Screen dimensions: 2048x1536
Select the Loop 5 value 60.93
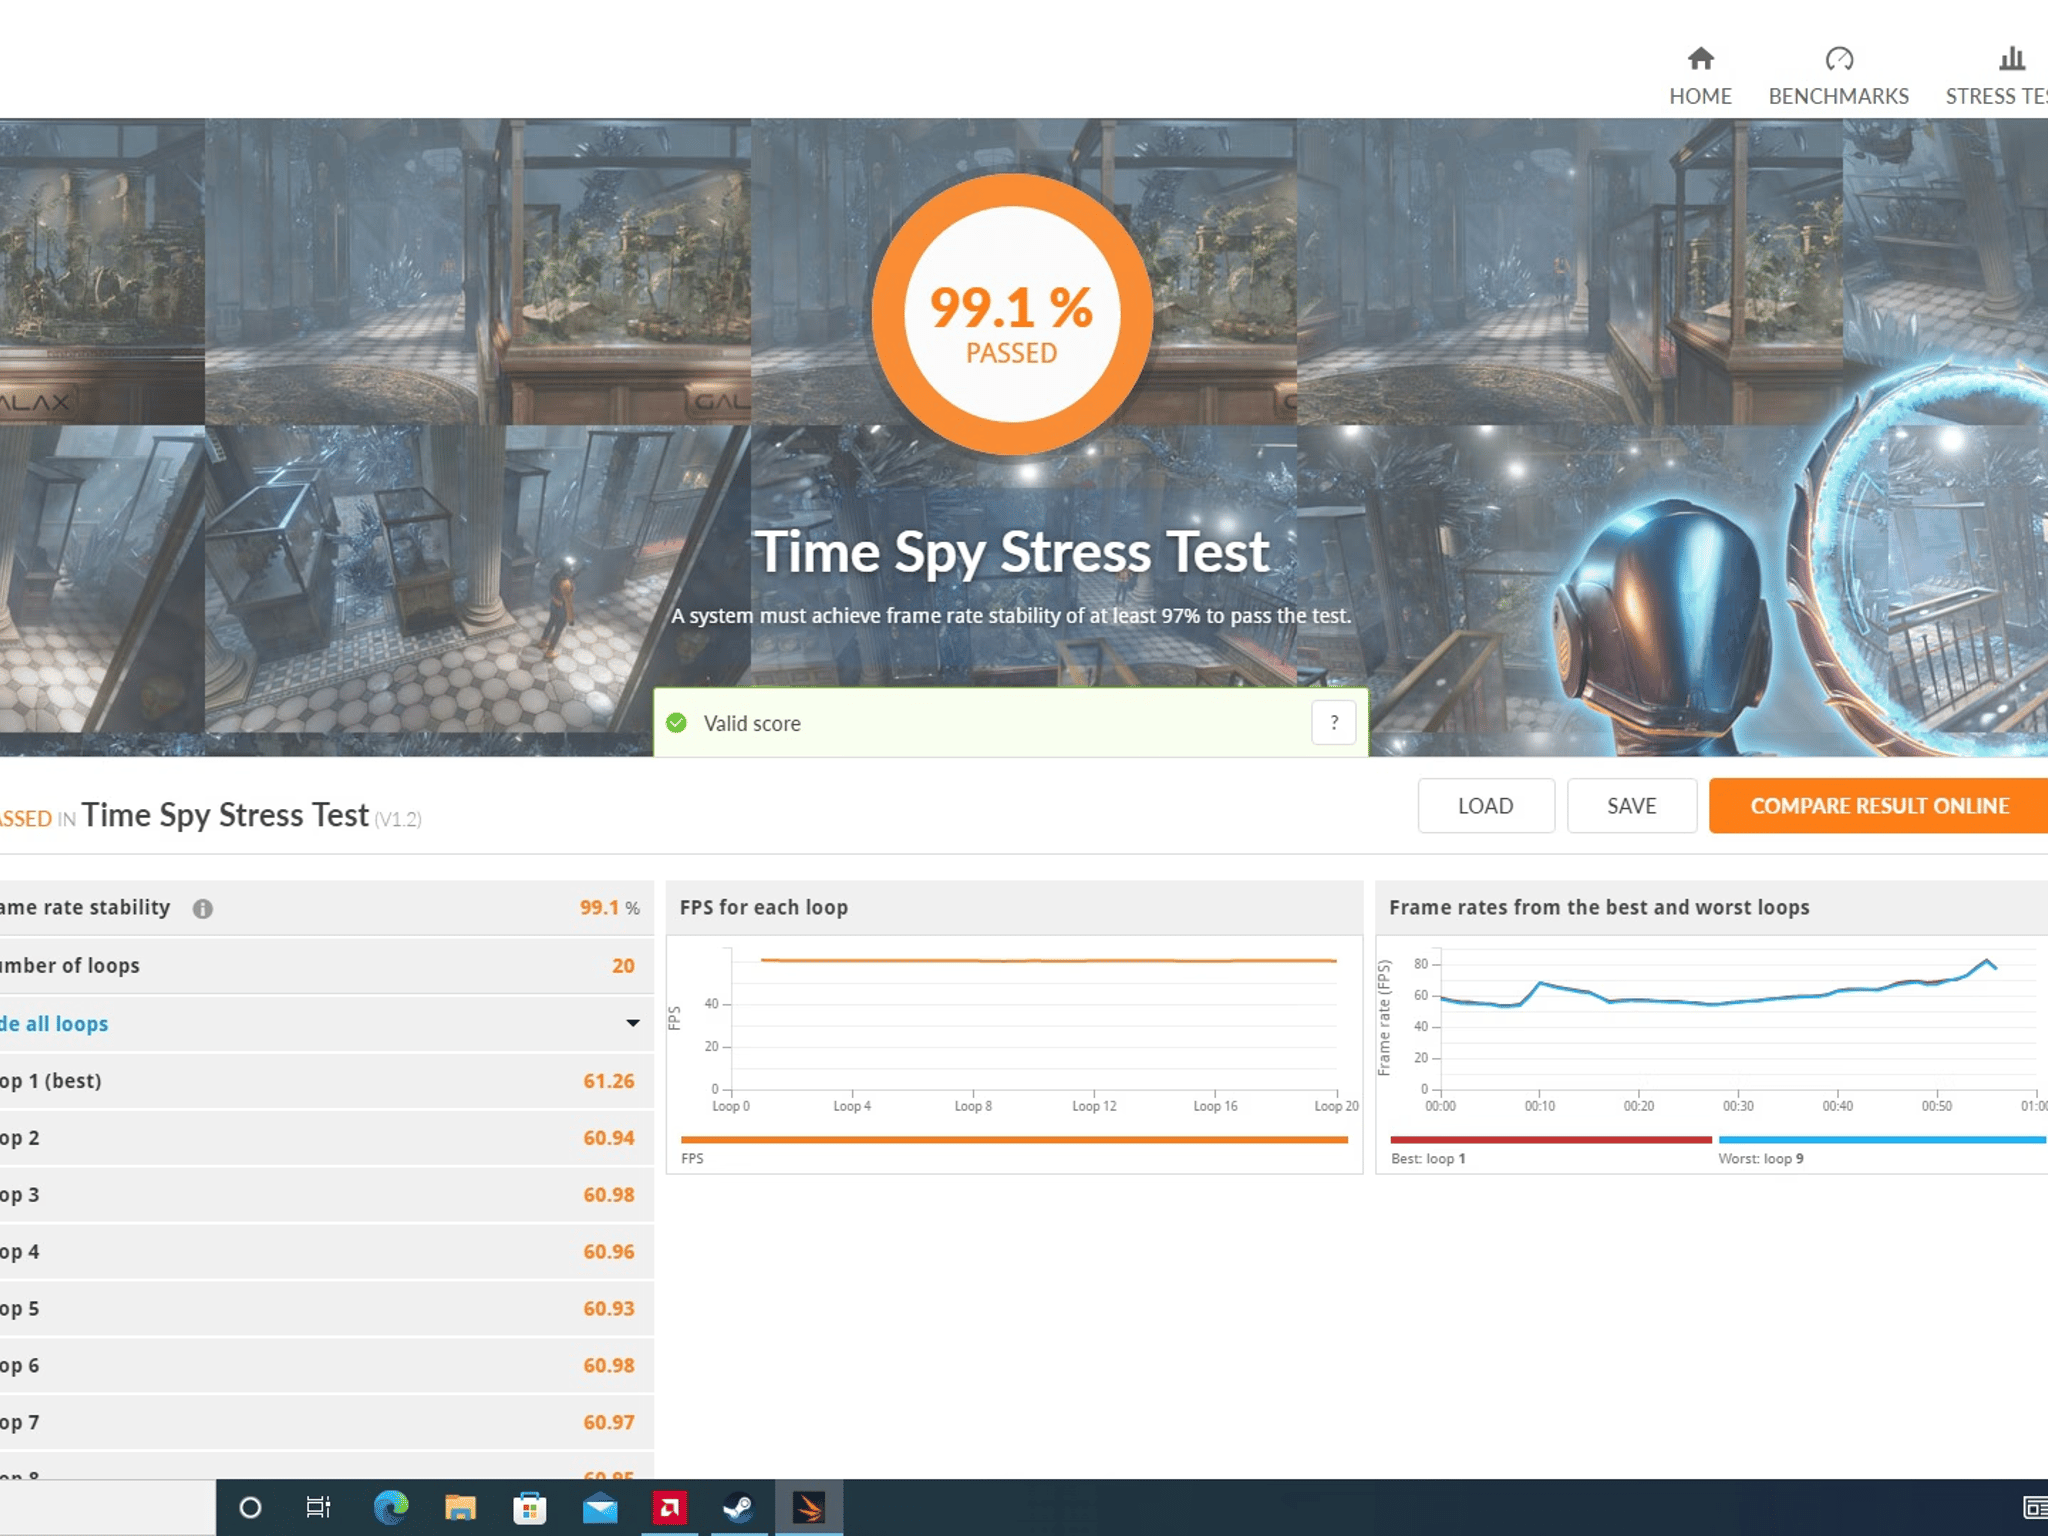[609, 1309]
